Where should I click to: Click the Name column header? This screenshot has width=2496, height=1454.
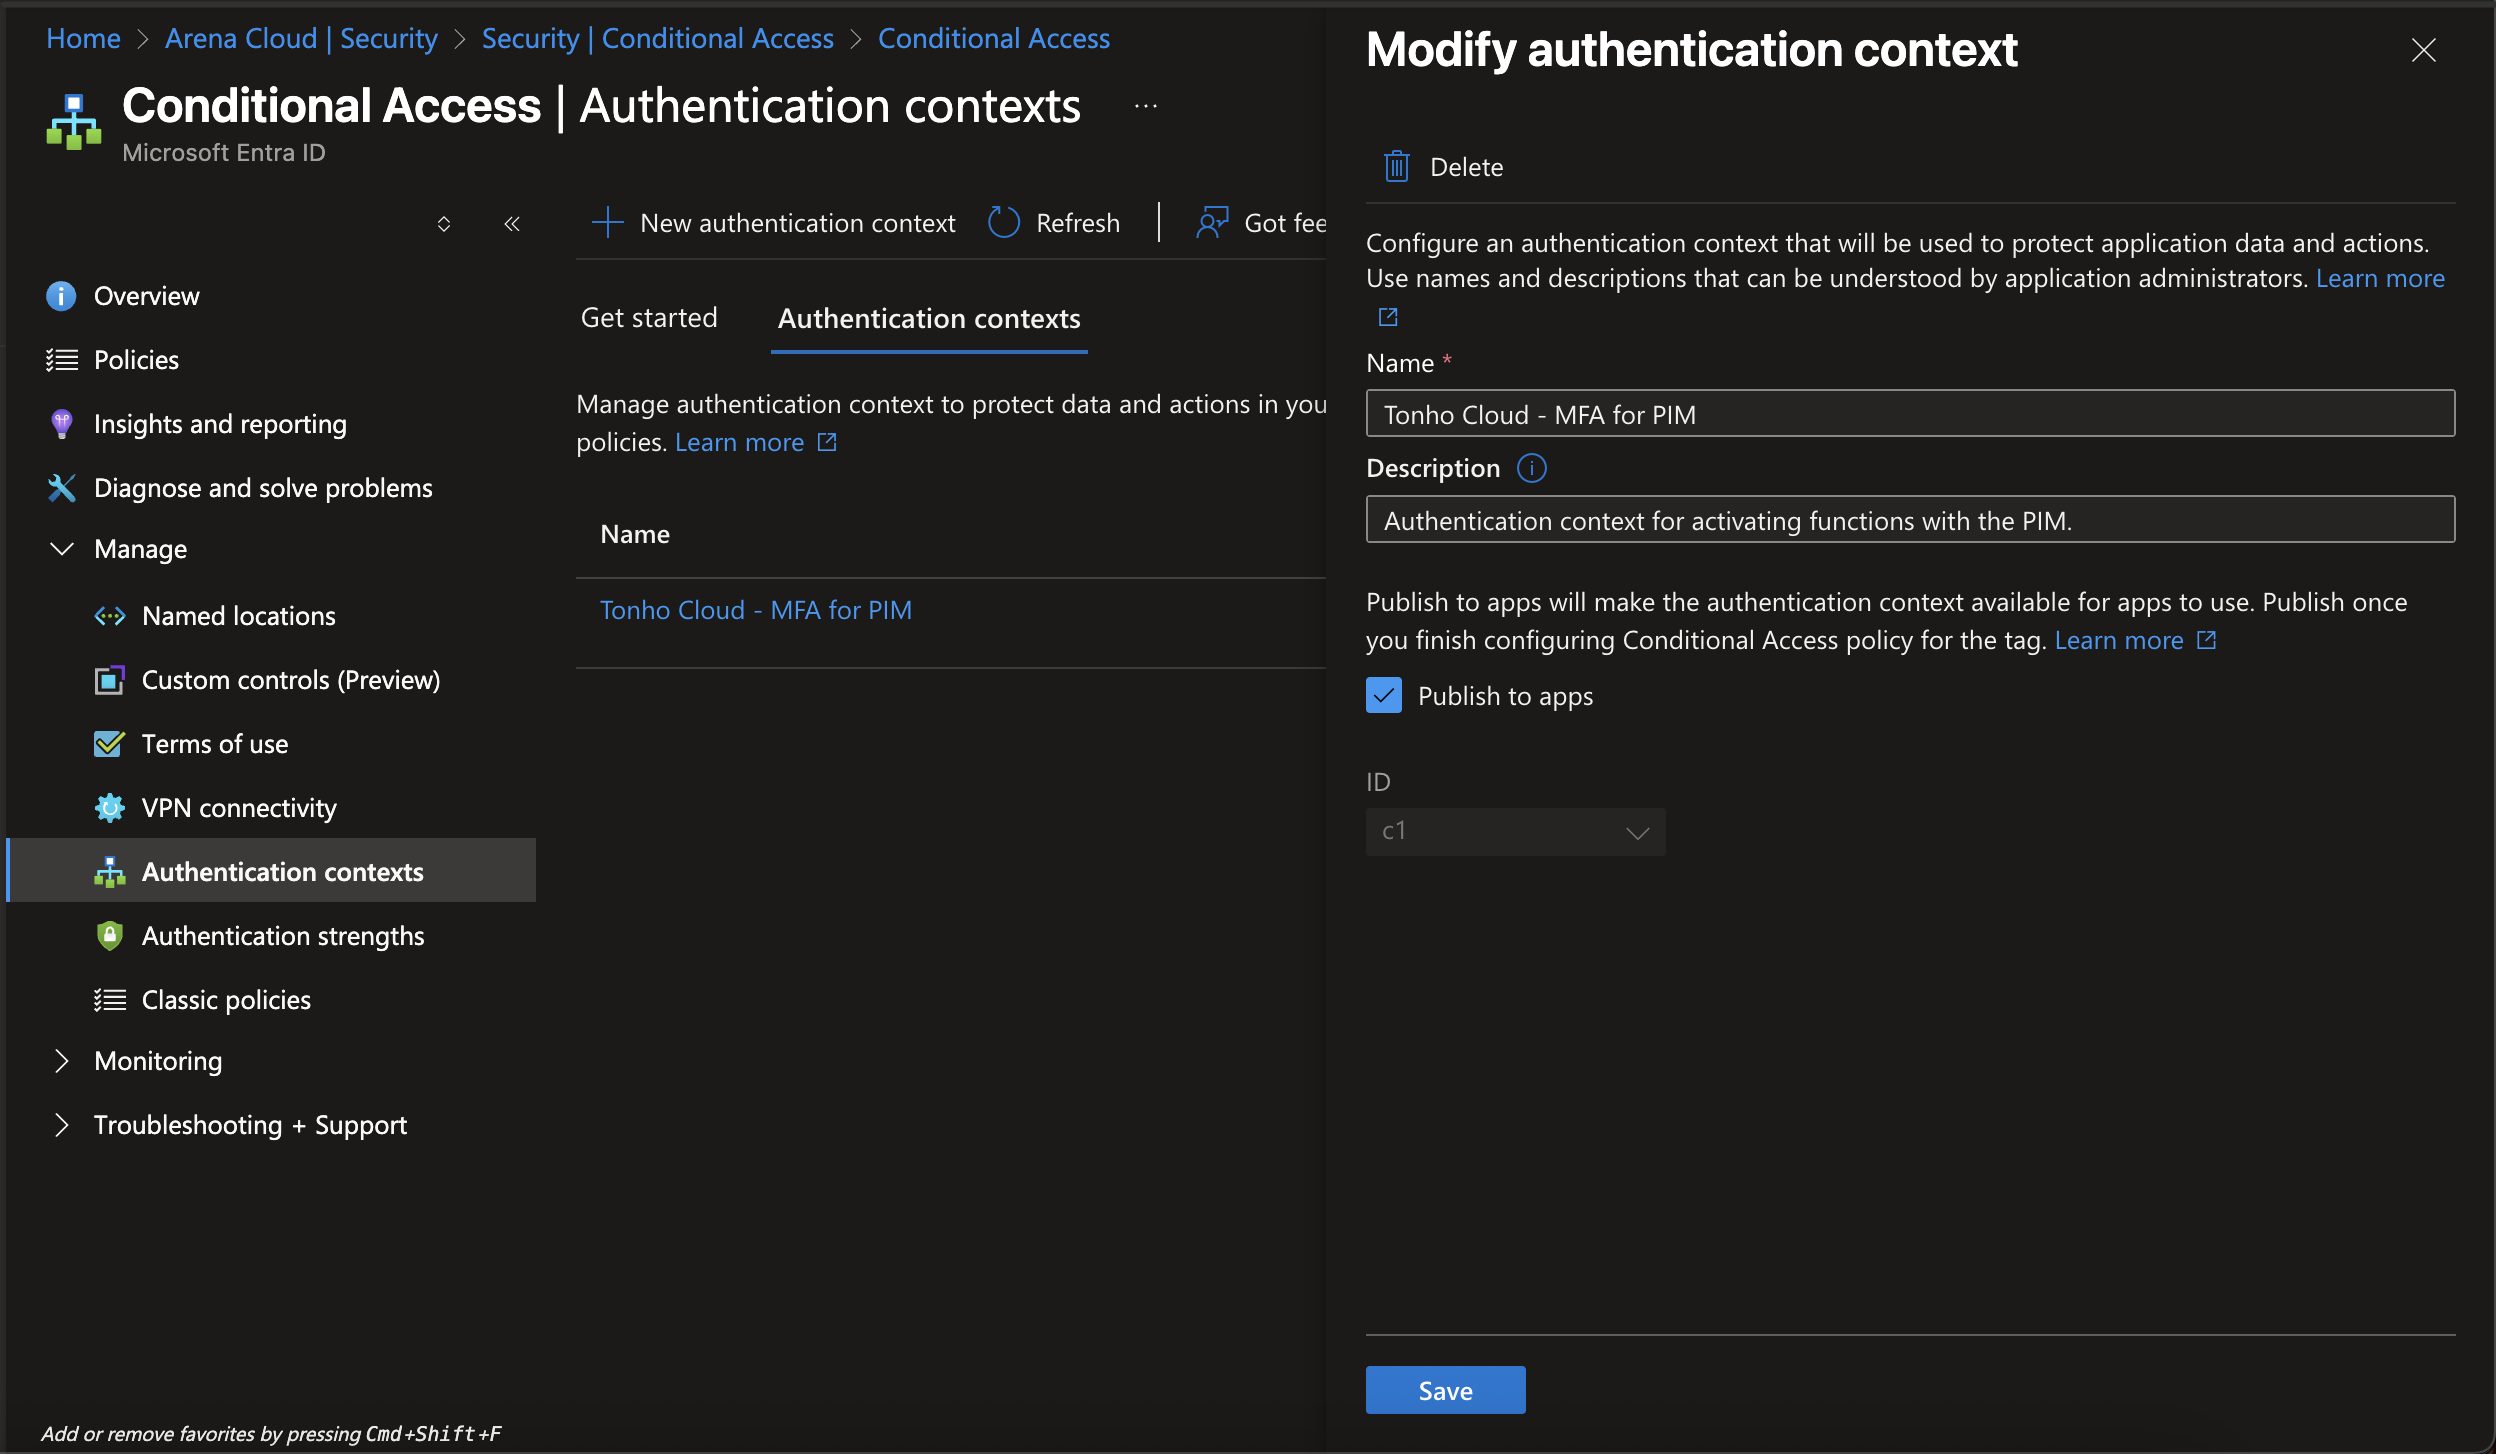635,534
